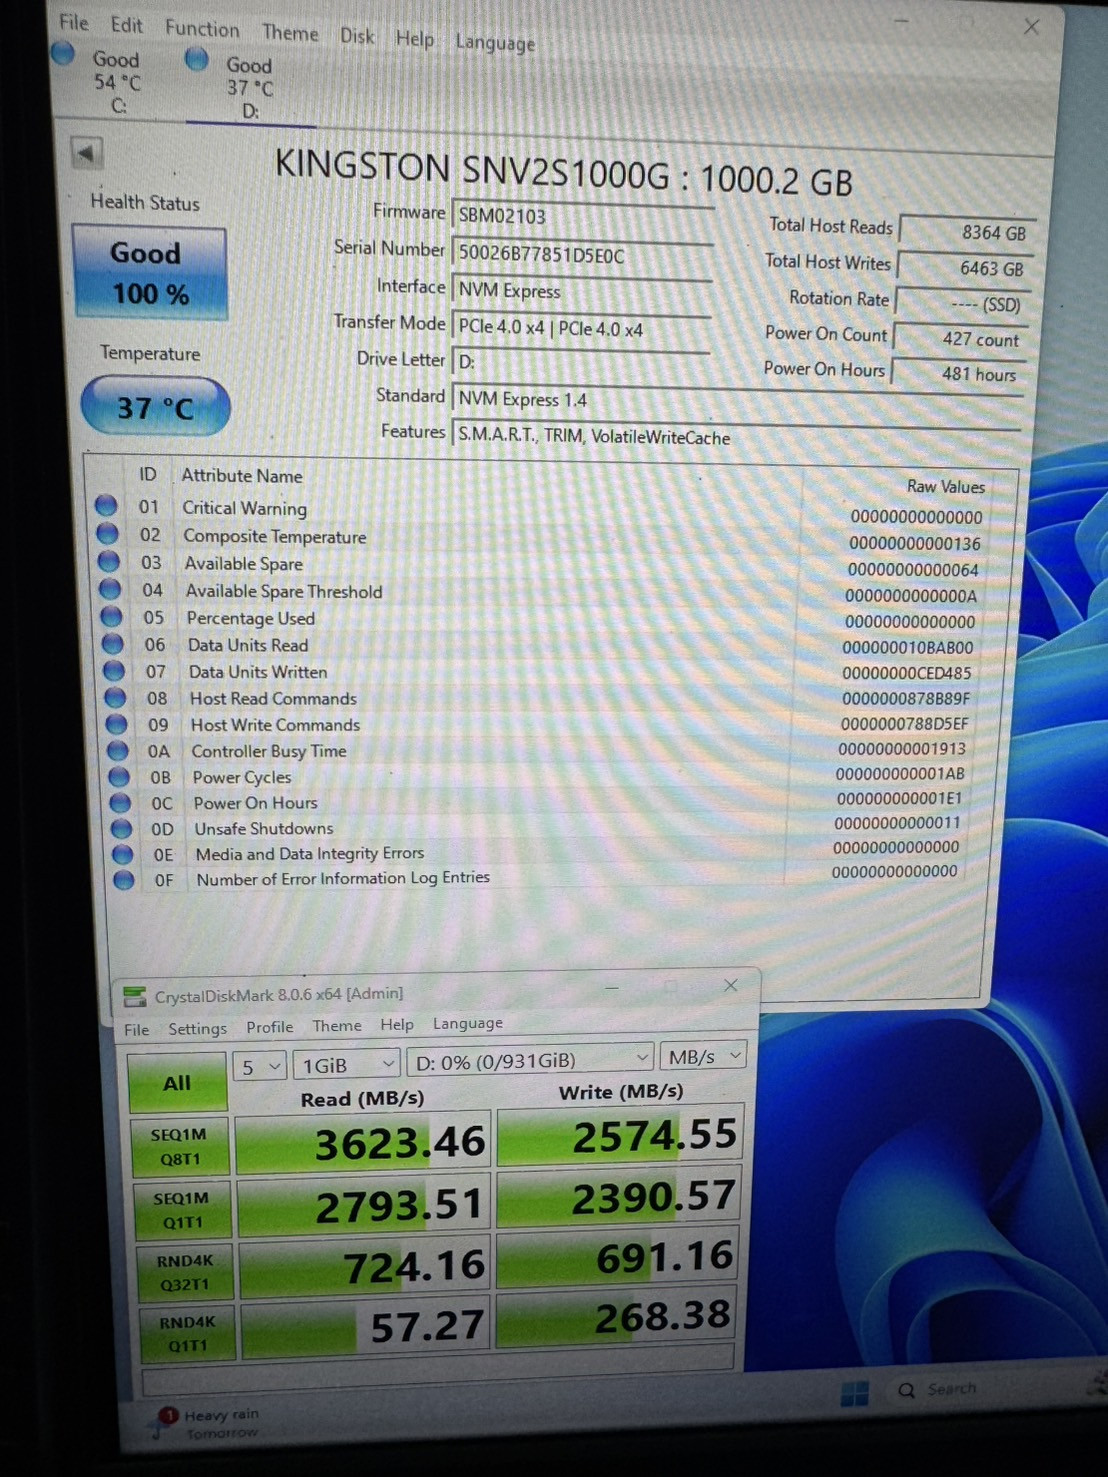The height and width of the screenshot is (1477, 1108).
Task: Click the status dot for Data Units Read
Action: click(x=113, y=643)
